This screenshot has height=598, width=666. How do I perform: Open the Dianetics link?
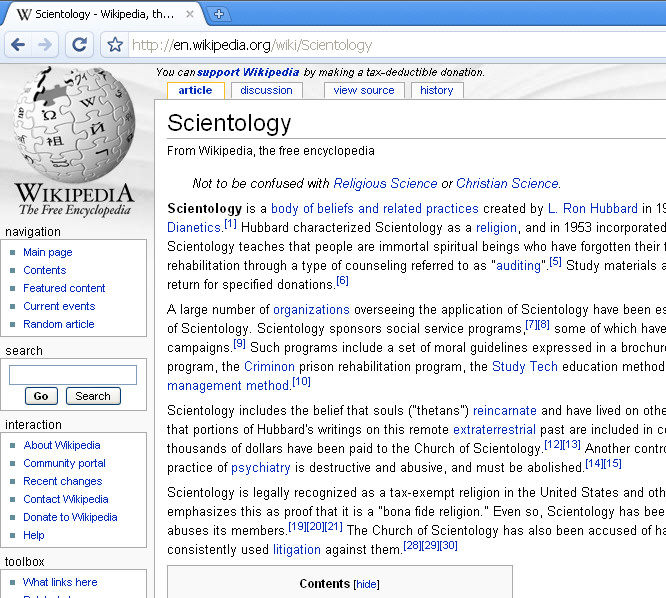[194, 228]
